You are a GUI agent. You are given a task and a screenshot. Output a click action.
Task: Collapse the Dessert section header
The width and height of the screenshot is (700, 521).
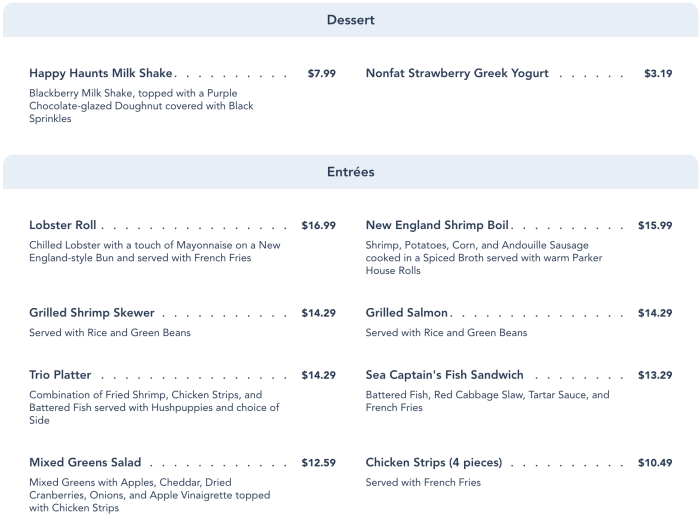coord(350,20)
